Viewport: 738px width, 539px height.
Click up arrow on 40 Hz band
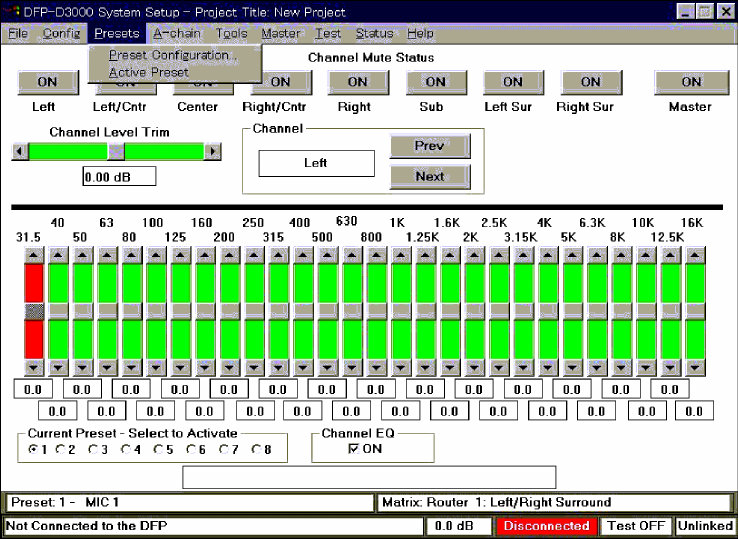(58, 255)
